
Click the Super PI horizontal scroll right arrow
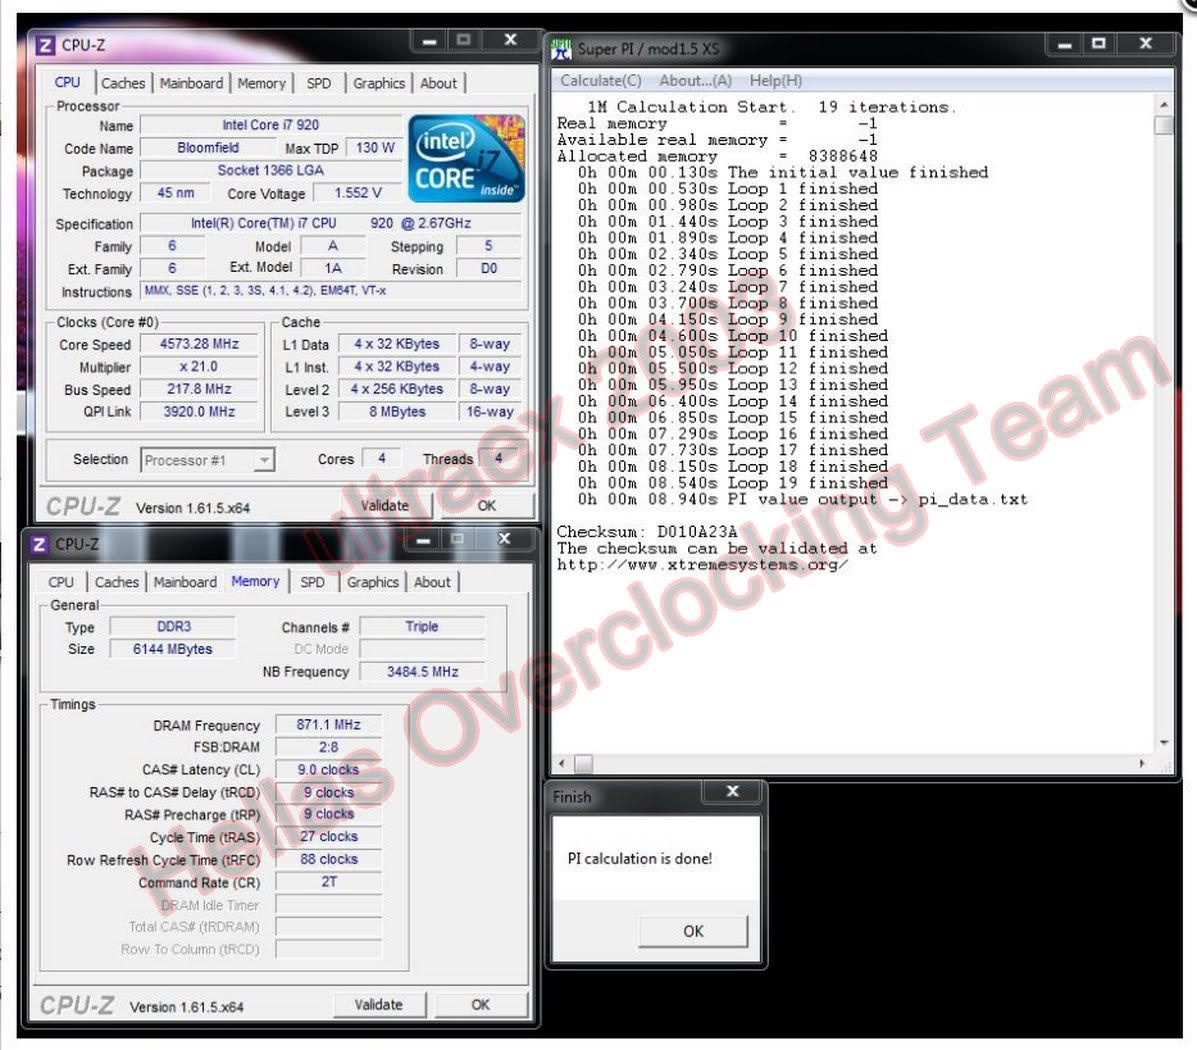(1143, 763)
